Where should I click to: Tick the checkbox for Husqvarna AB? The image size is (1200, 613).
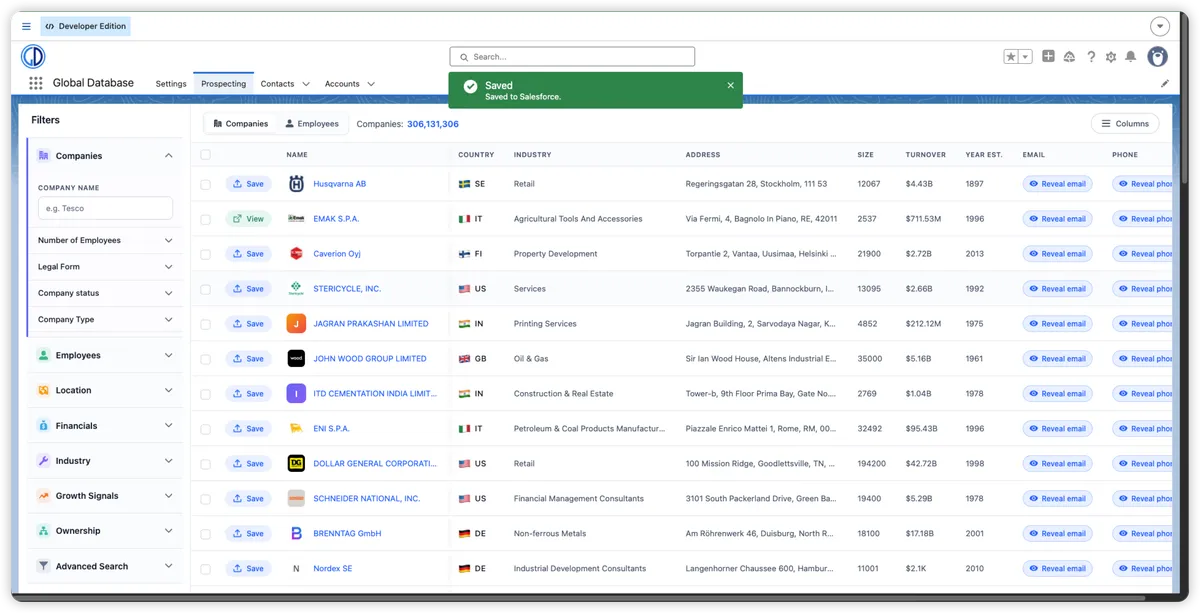[206, 185]
